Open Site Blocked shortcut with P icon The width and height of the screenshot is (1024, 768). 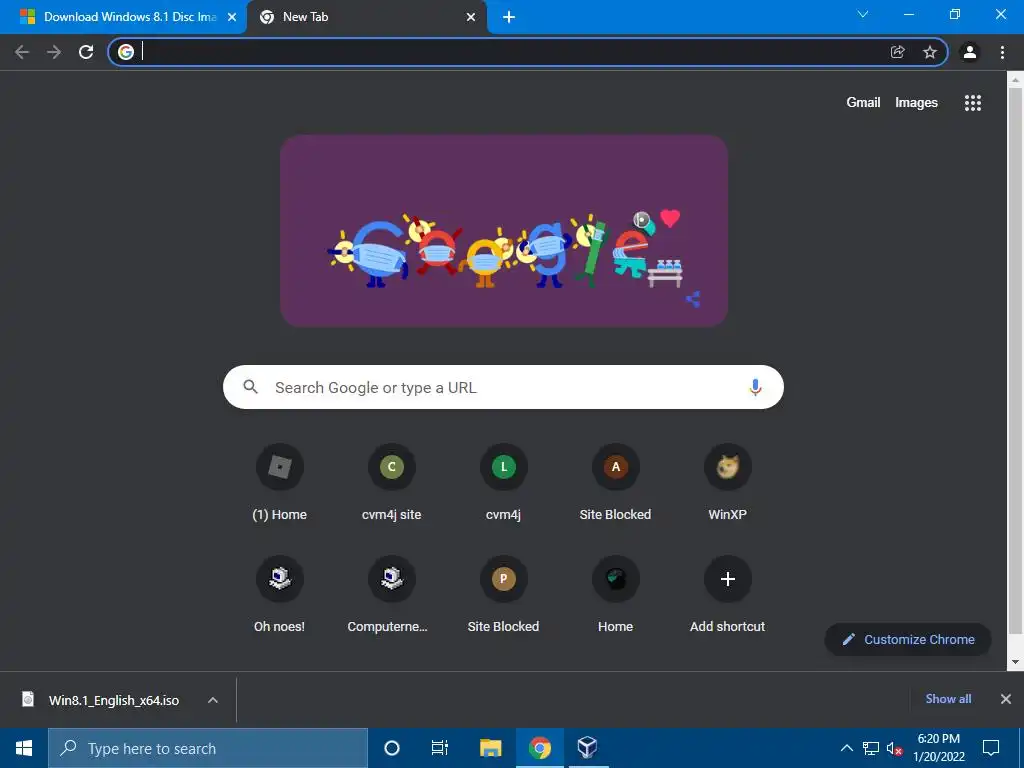coord(504,595)
